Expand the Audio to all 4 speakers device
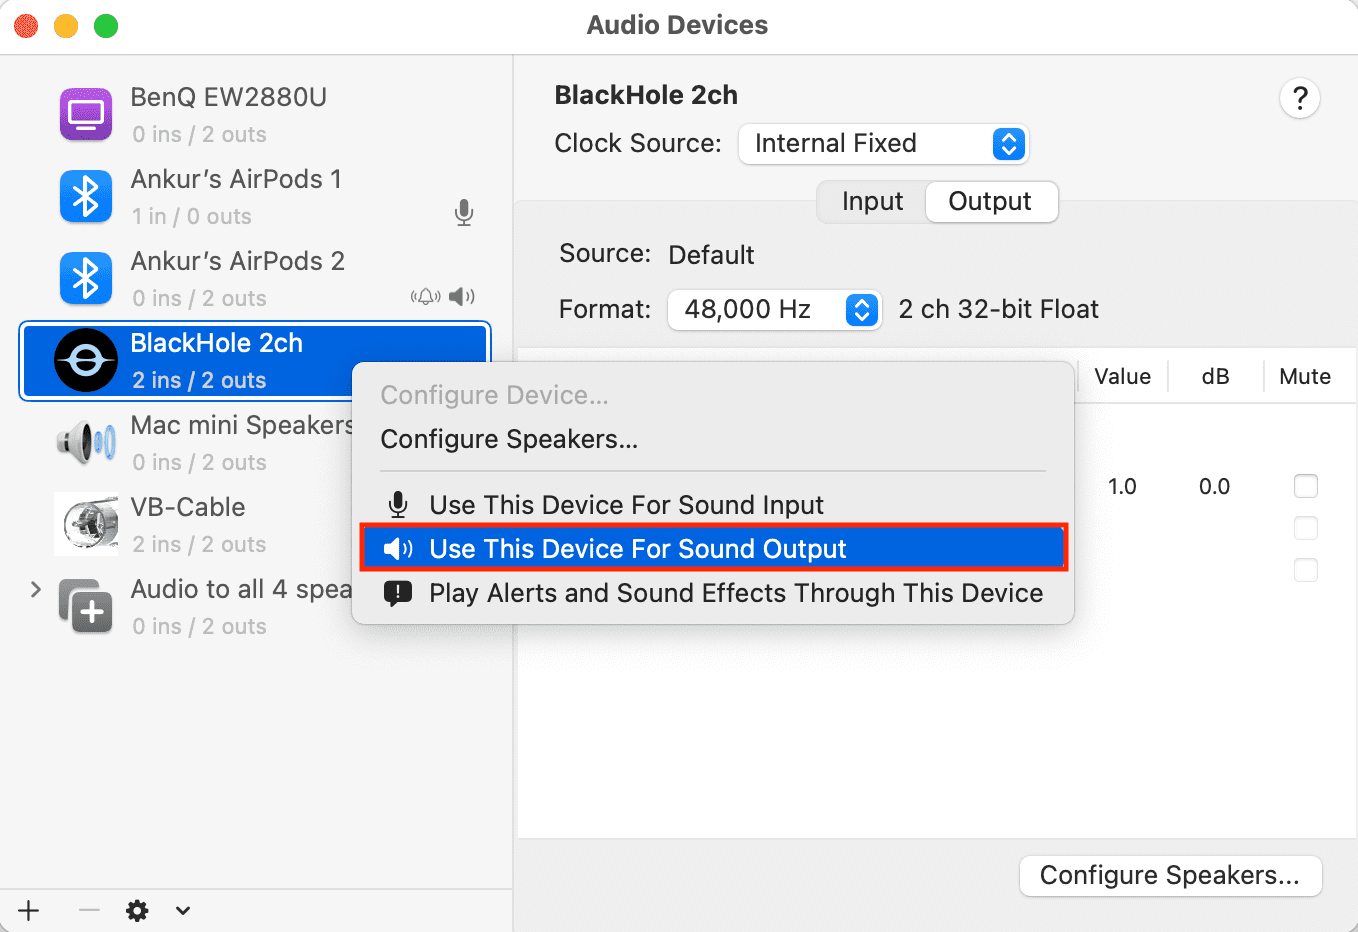The width and height of the screenshot is (1358, 932). (x=36, y=589)
